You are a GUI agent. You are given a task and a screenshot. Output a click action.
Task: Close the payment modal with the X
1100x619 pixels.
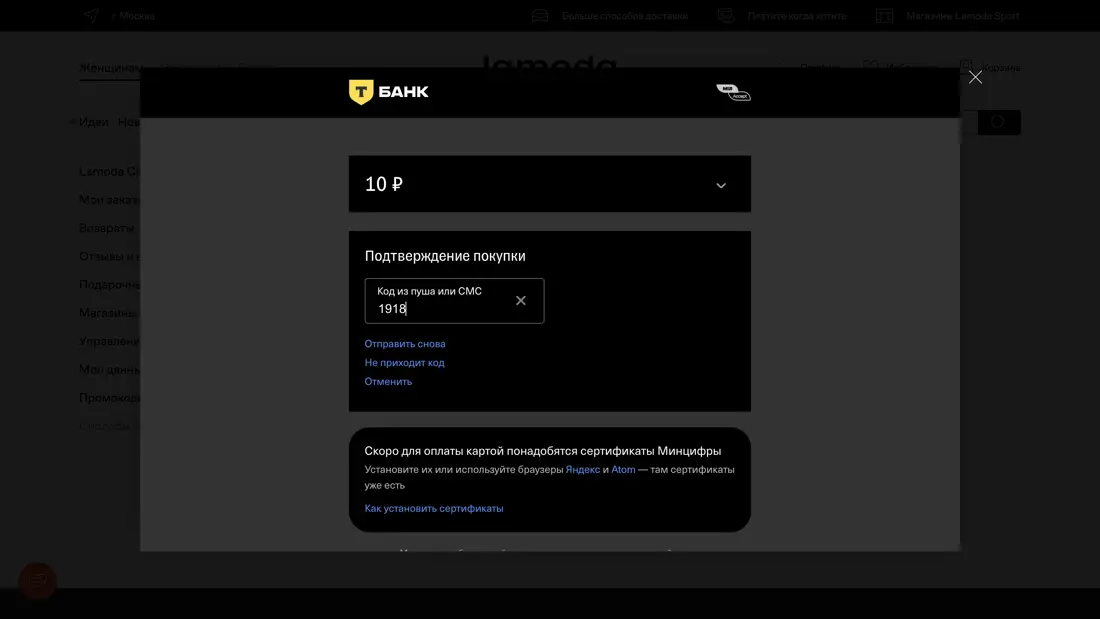click(x=975, y=77)
